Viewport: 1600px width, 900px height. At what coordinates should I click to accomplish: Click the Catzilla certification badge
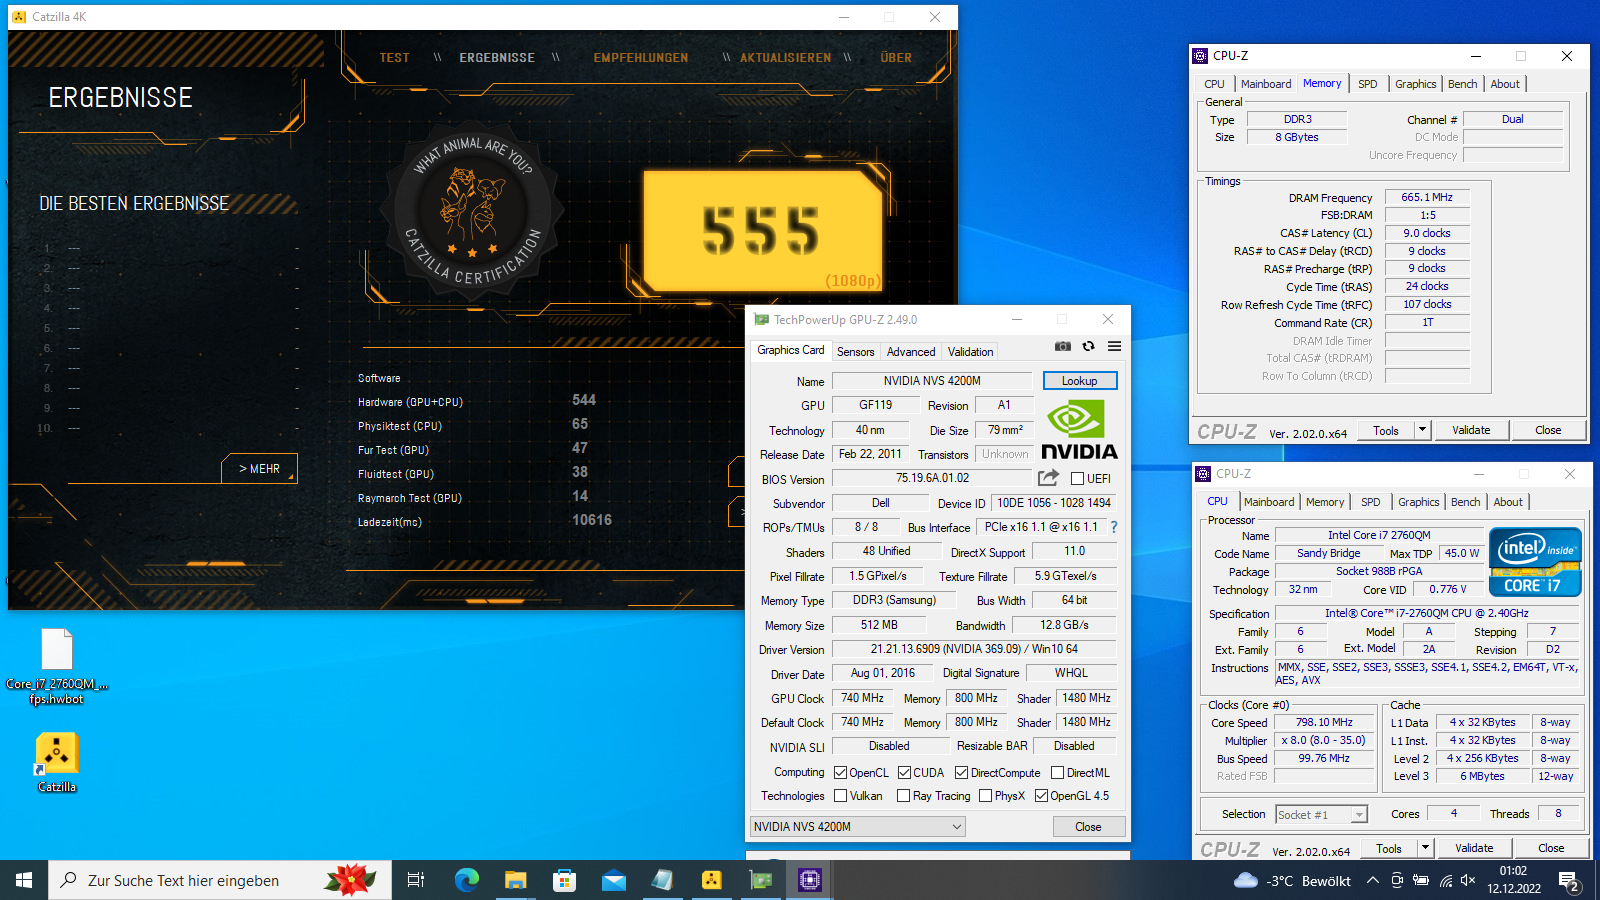click(473, 211)
